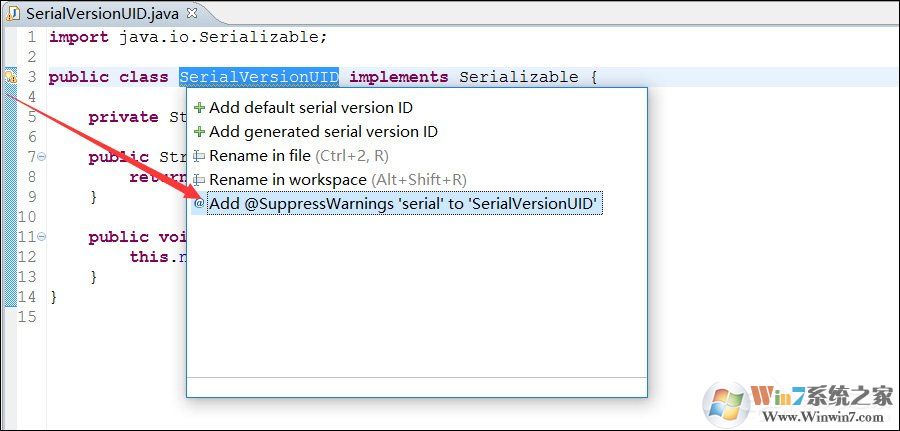
Task: Click the warning quick-fix marker on line 3
Action: click(10, 77)
